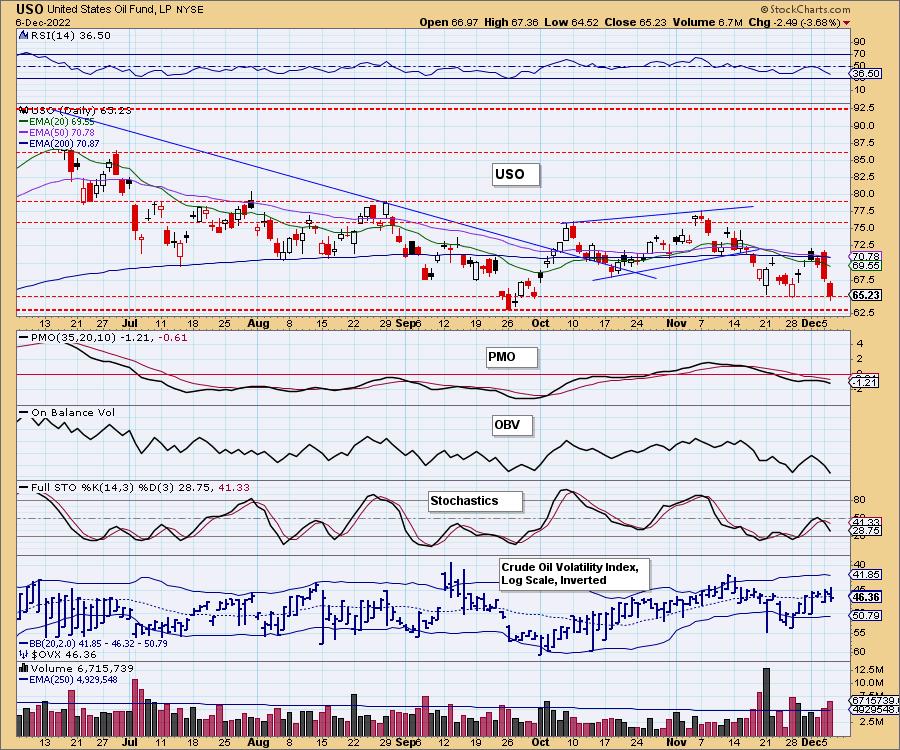
Task: Click the Volume 6,715,739 label
Action: point(77,668)
